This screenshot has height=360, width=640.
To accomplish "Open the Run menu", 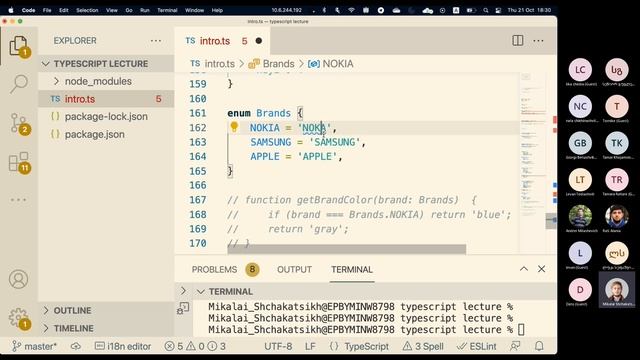I will (x=144, y=10).
